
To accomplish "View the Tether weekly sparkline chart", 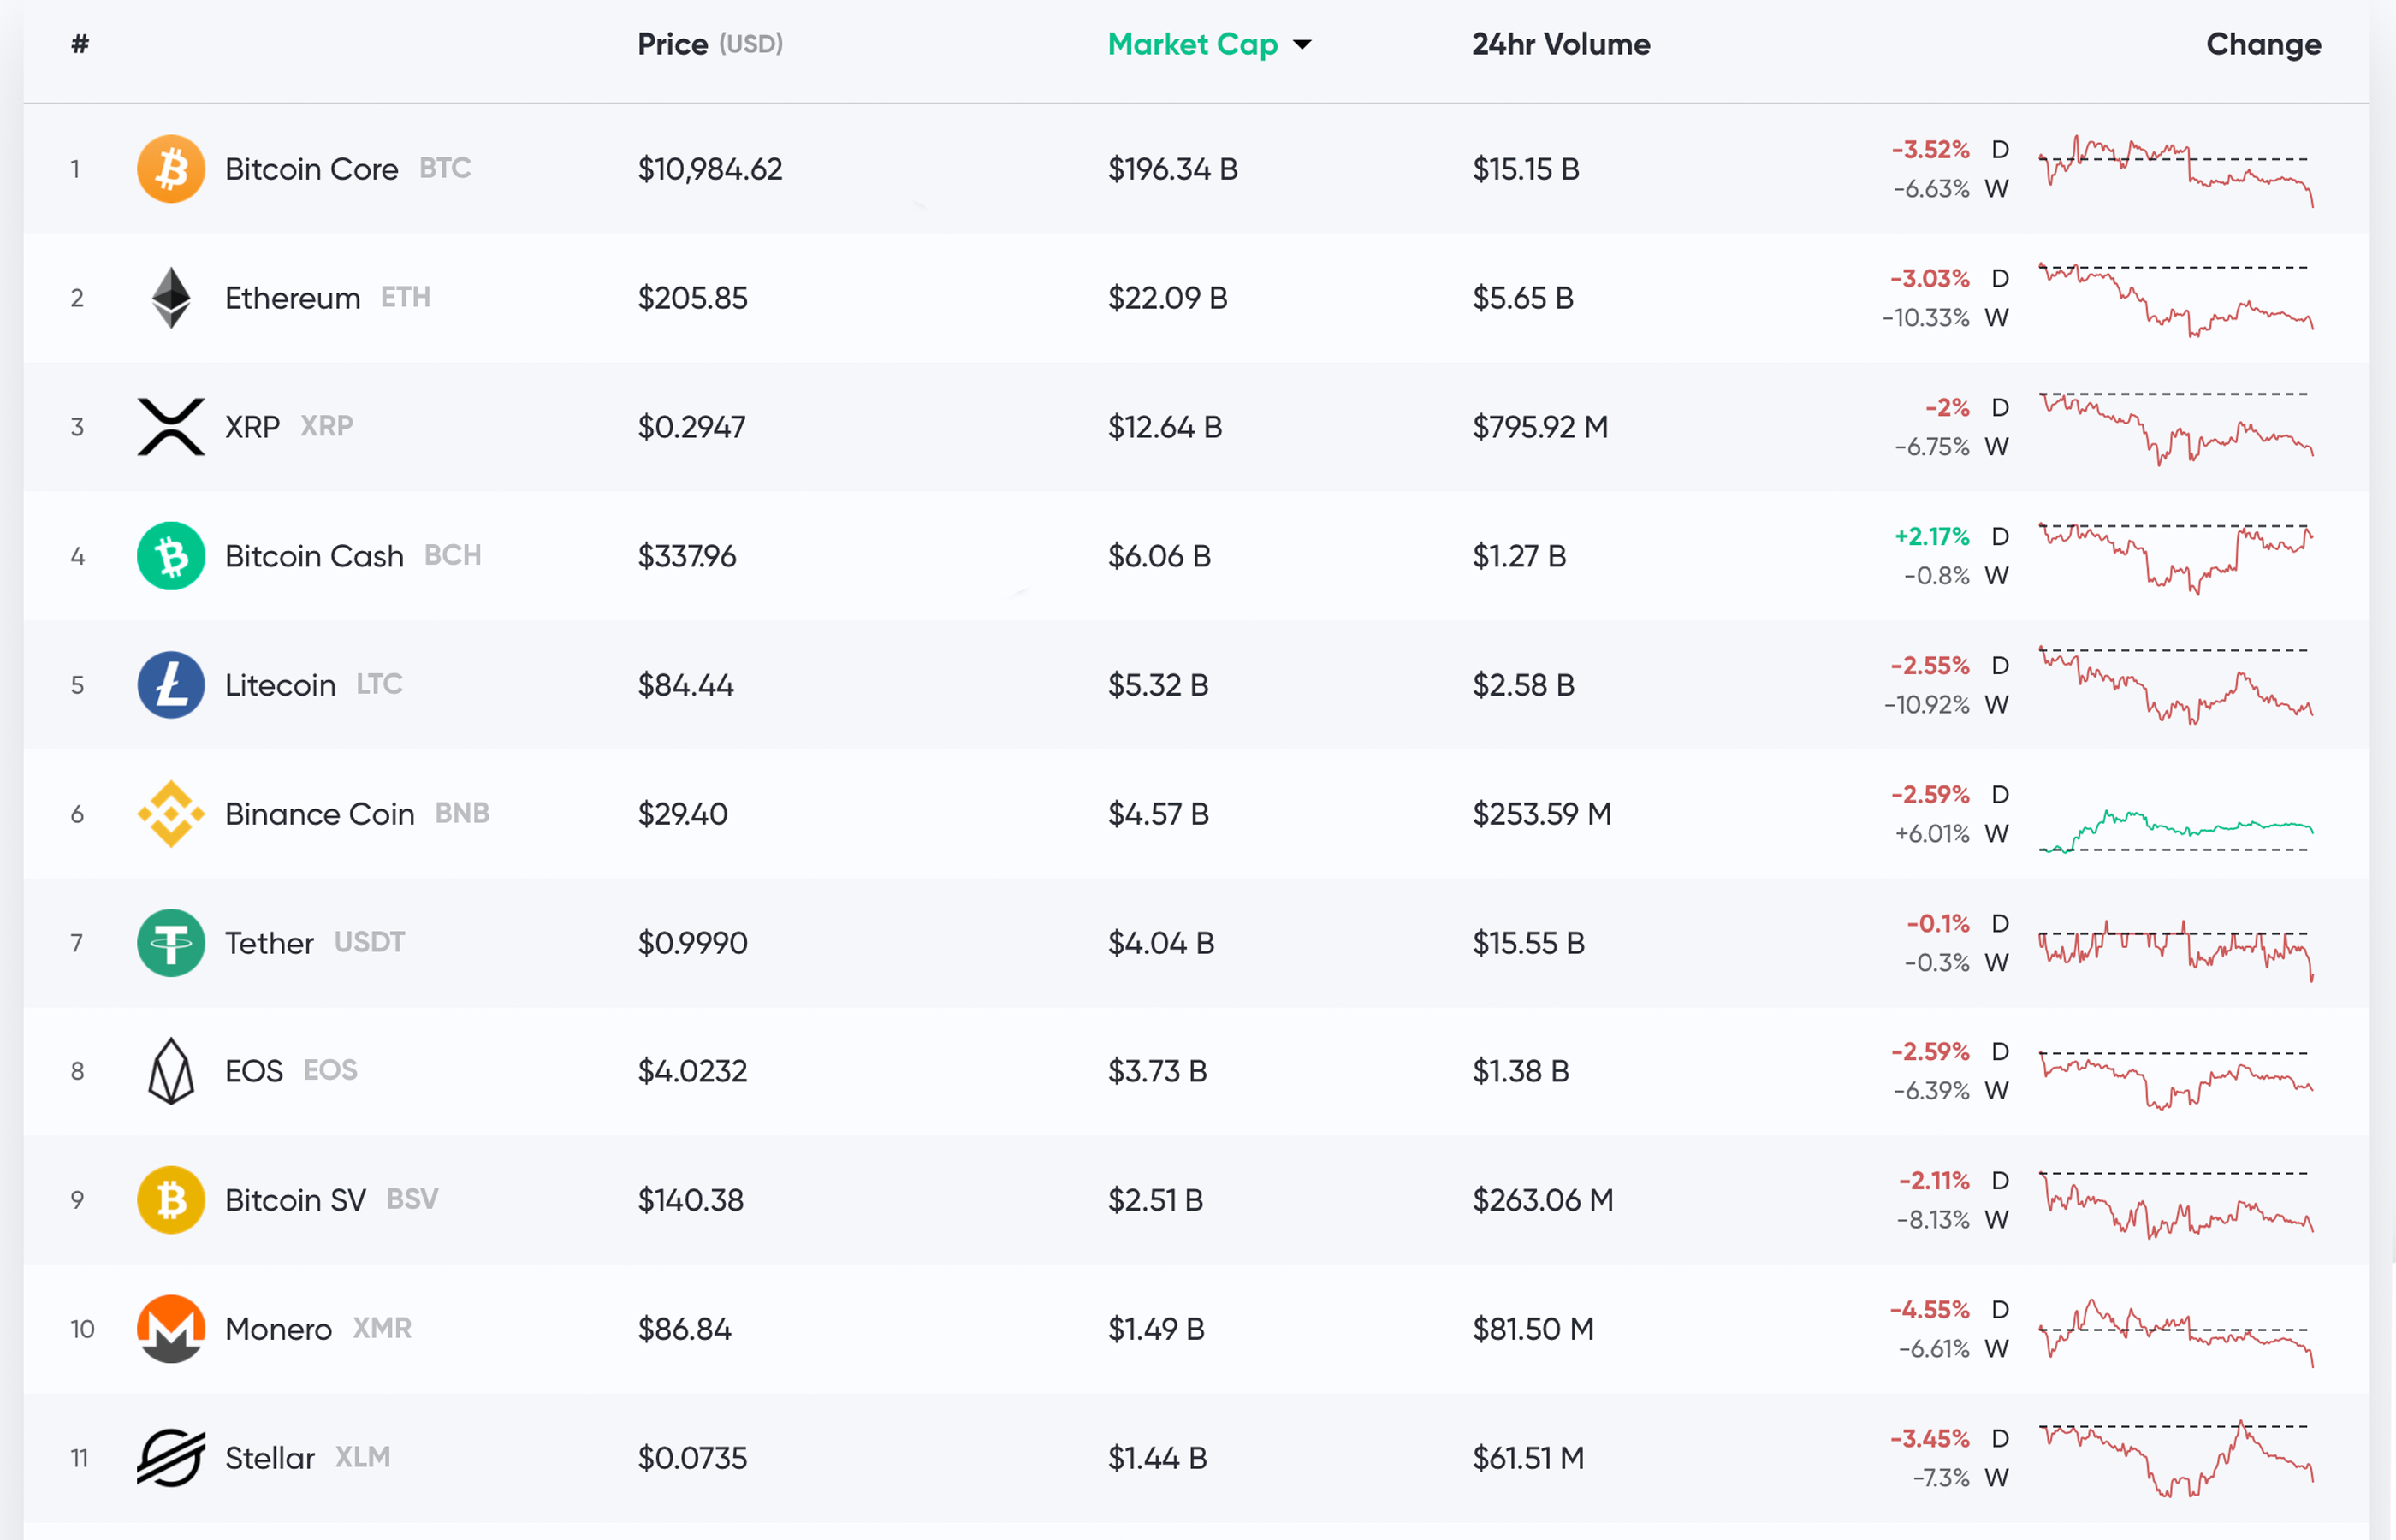I will (2176, 950).
